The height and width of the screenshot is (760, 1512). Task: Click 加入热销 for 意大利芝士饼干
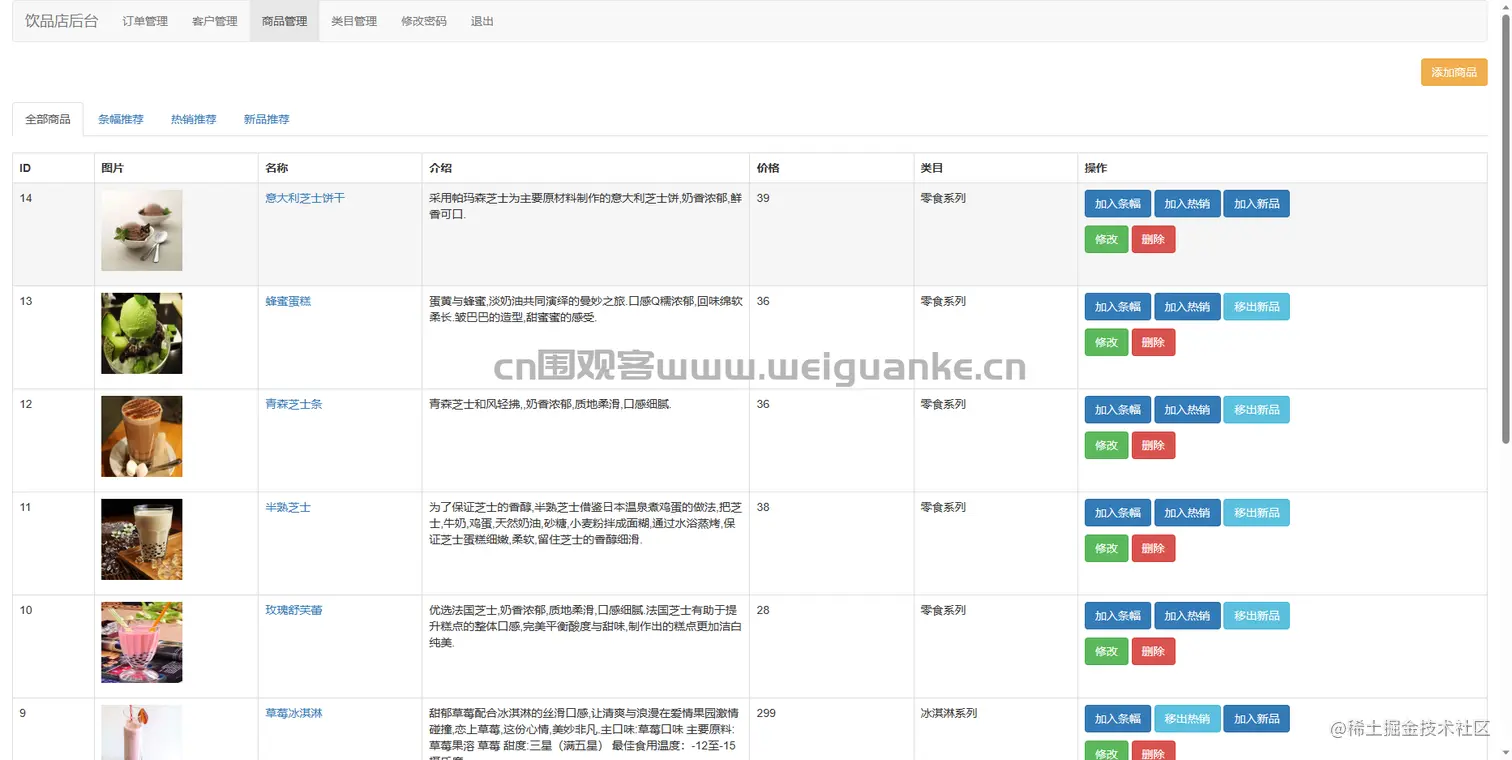coord(1187,204)
